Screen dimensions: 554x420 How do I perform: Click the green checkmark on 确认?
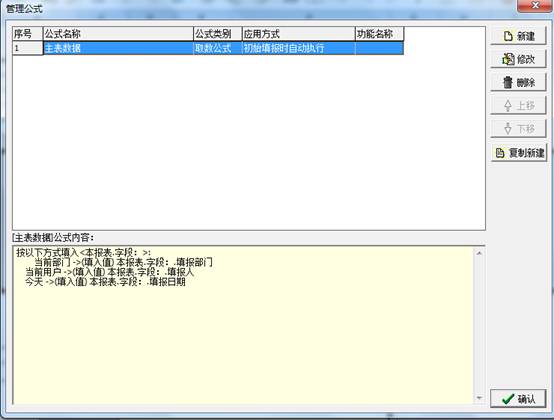pos(508,399)
